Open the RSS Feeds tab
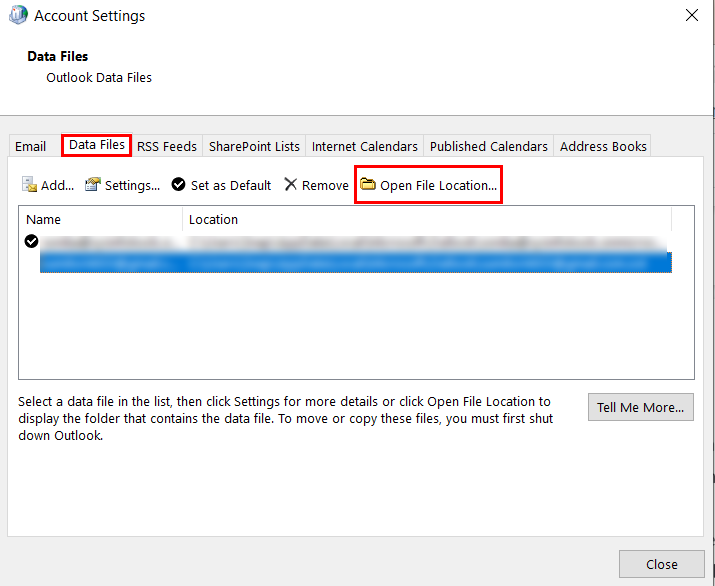 (x=167, y=146)
